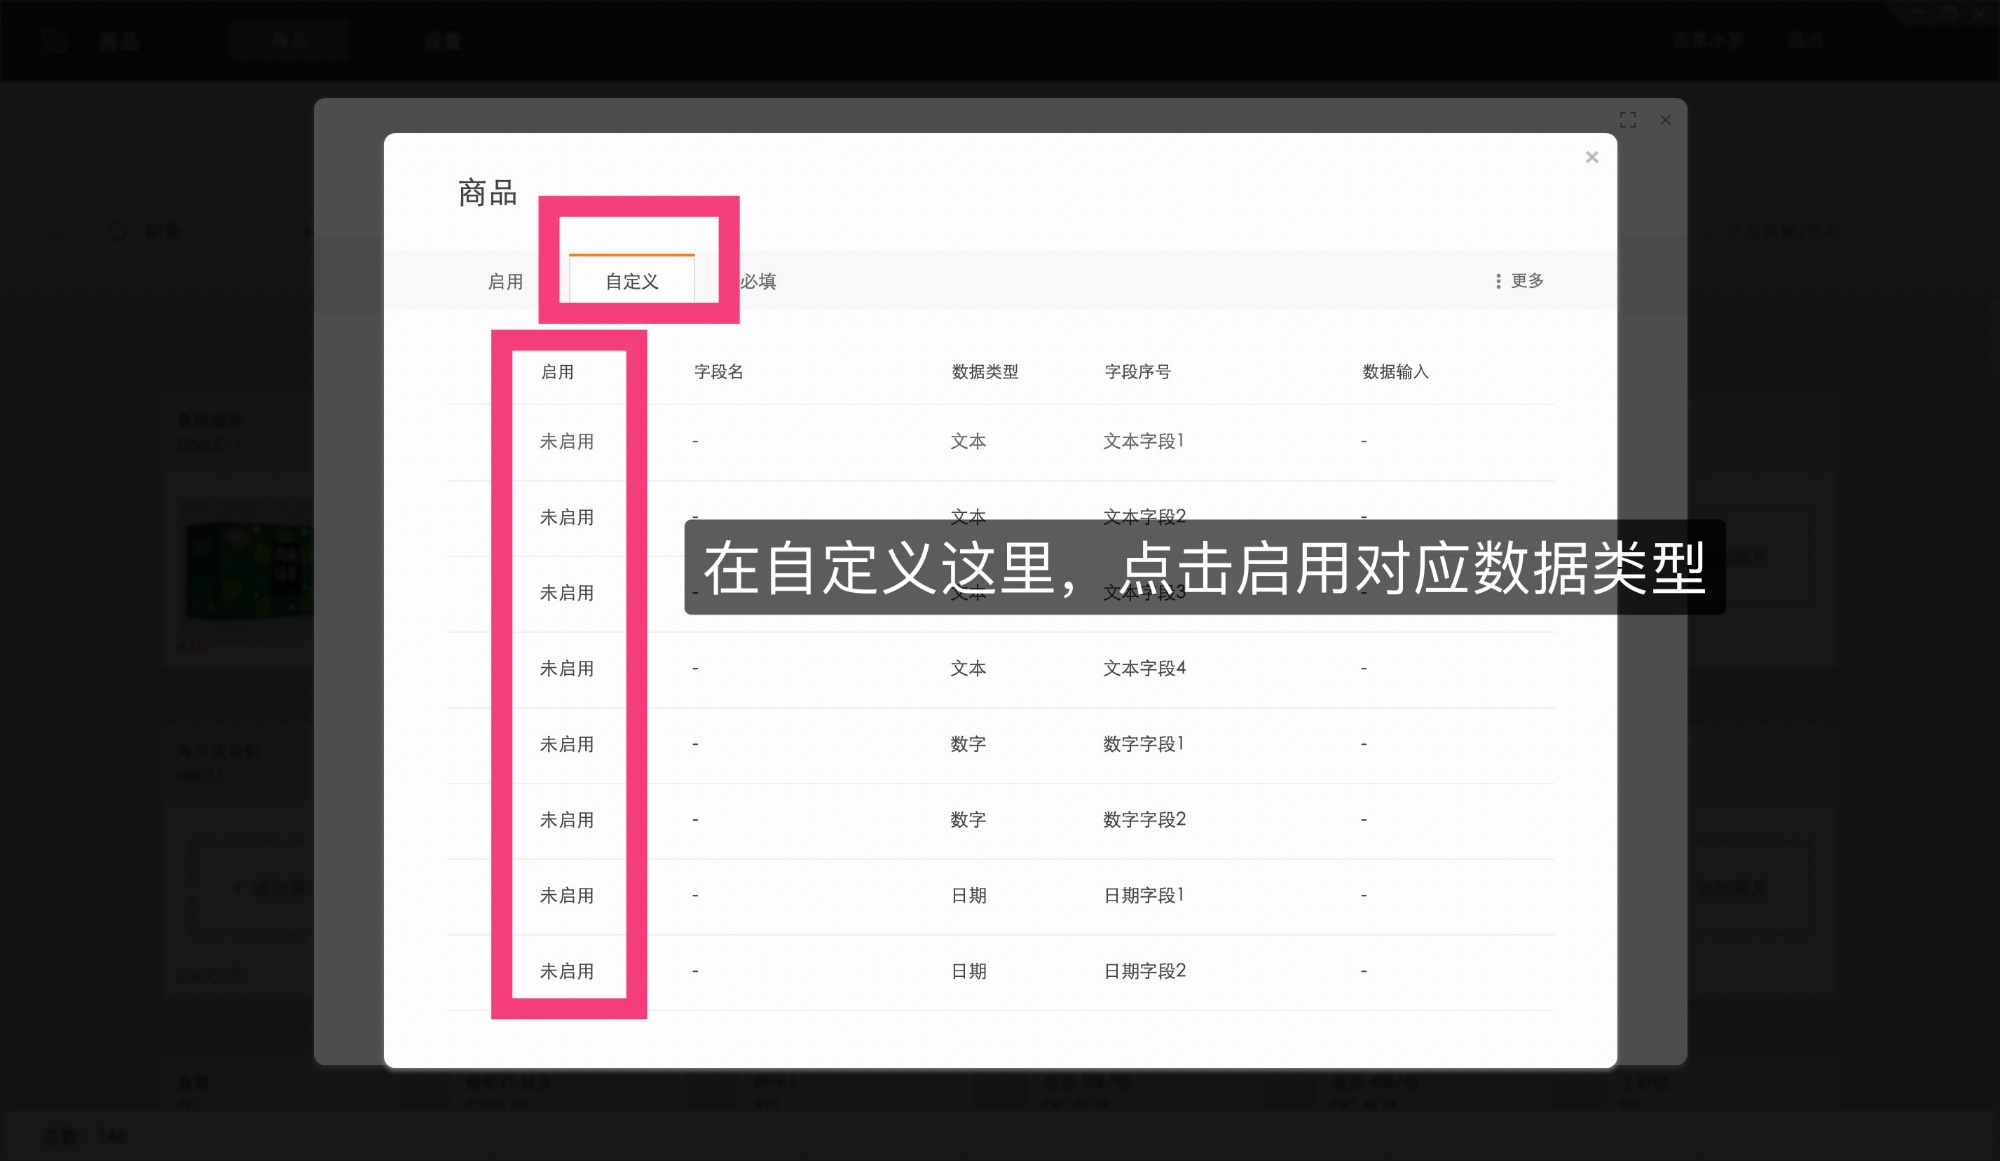Click the app logo in the top bar
The width and height of the screenshot is (2000, 1161).
click(55, 40)
